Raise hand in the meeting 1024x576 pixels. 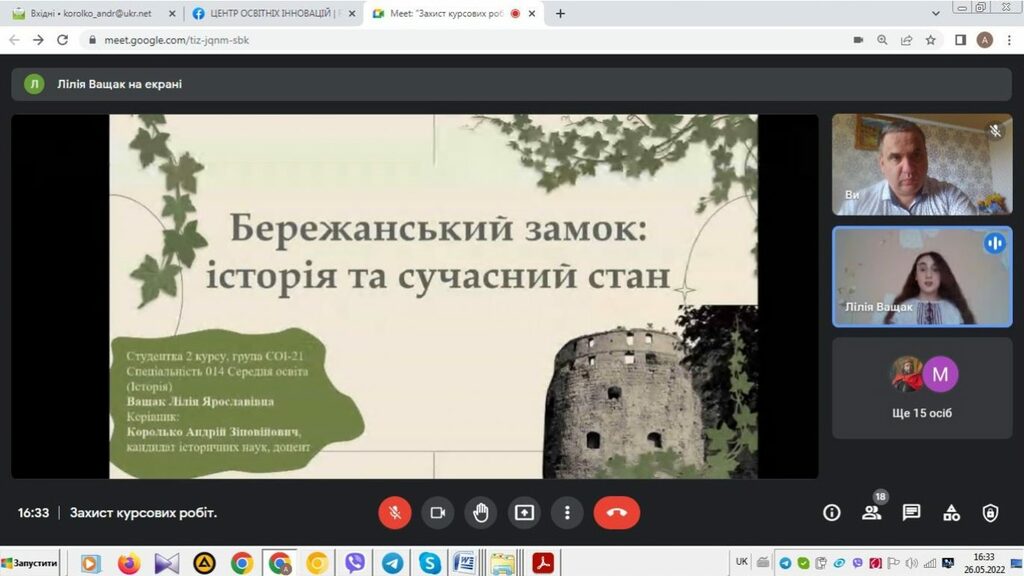(481, 513)
